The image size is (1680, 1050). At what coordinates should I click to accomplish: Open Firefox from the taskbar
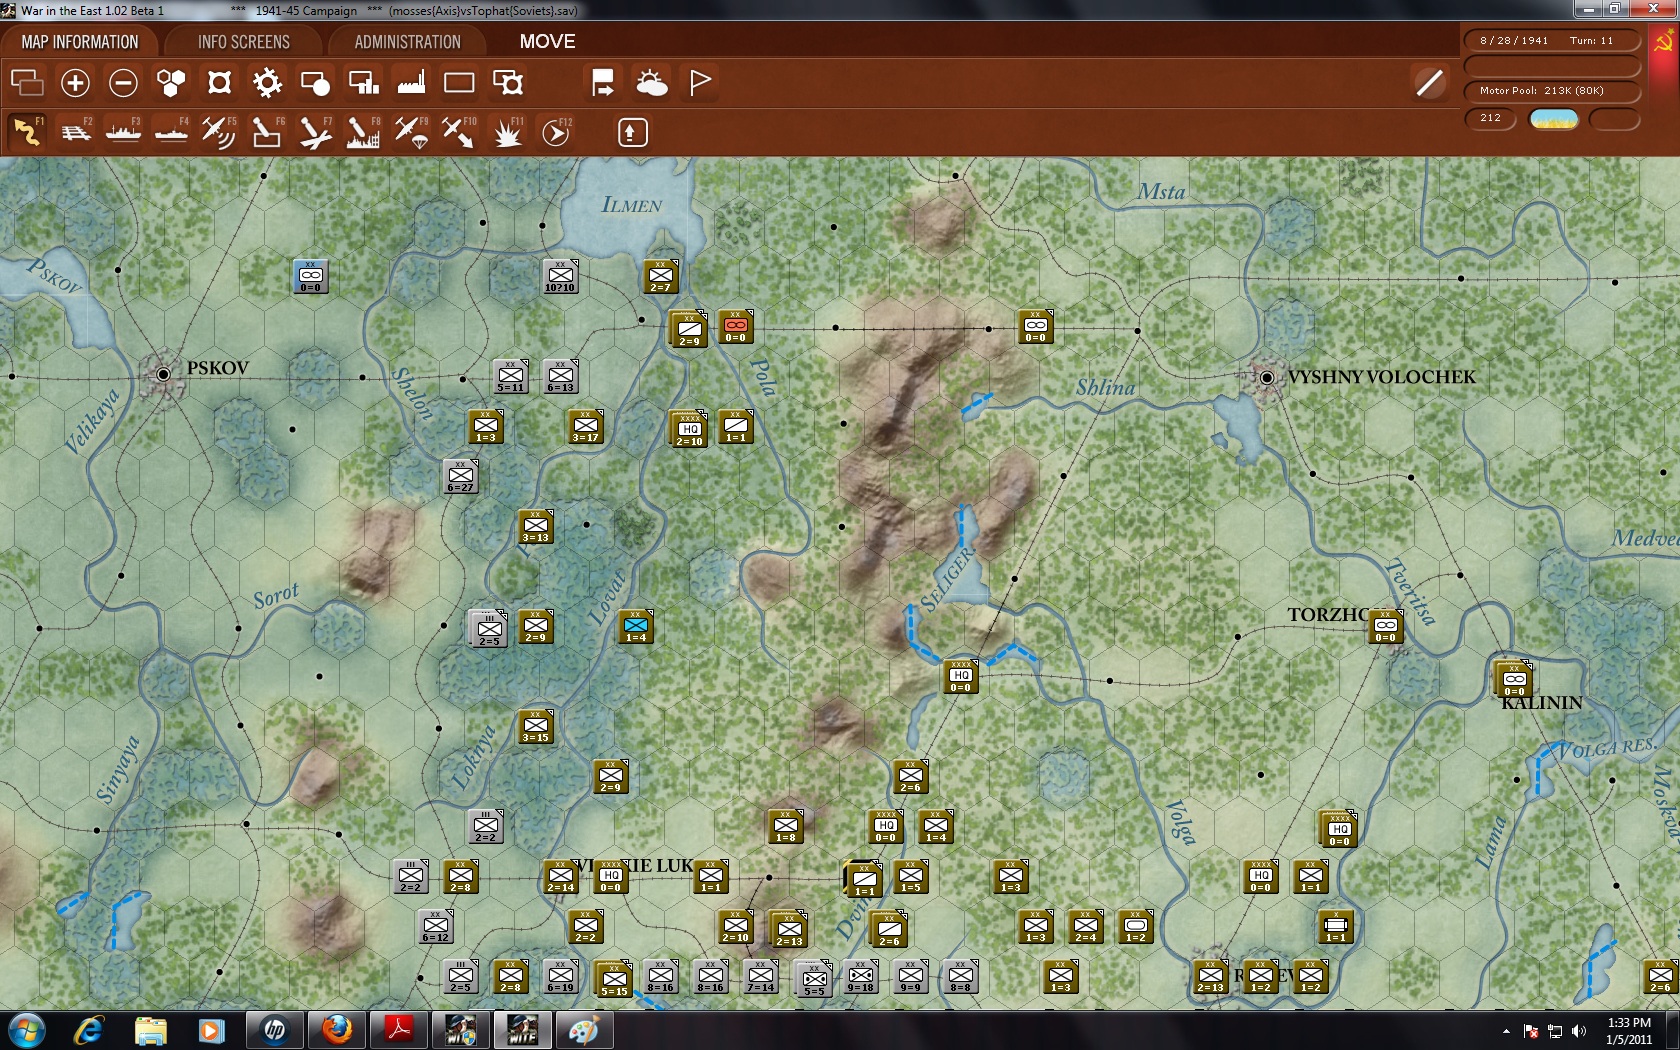[337, 1030]
